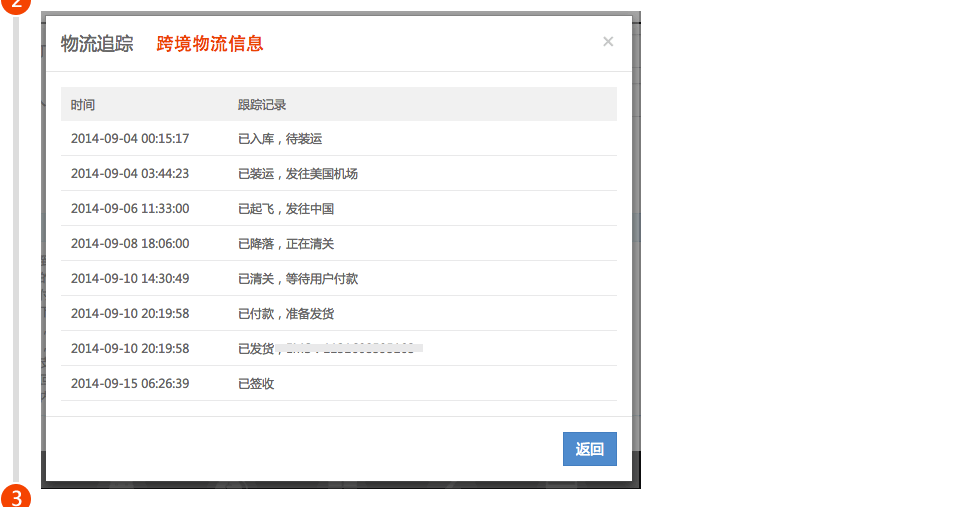Click the blue 返回 button
The image size is (976, 507).
589,449
